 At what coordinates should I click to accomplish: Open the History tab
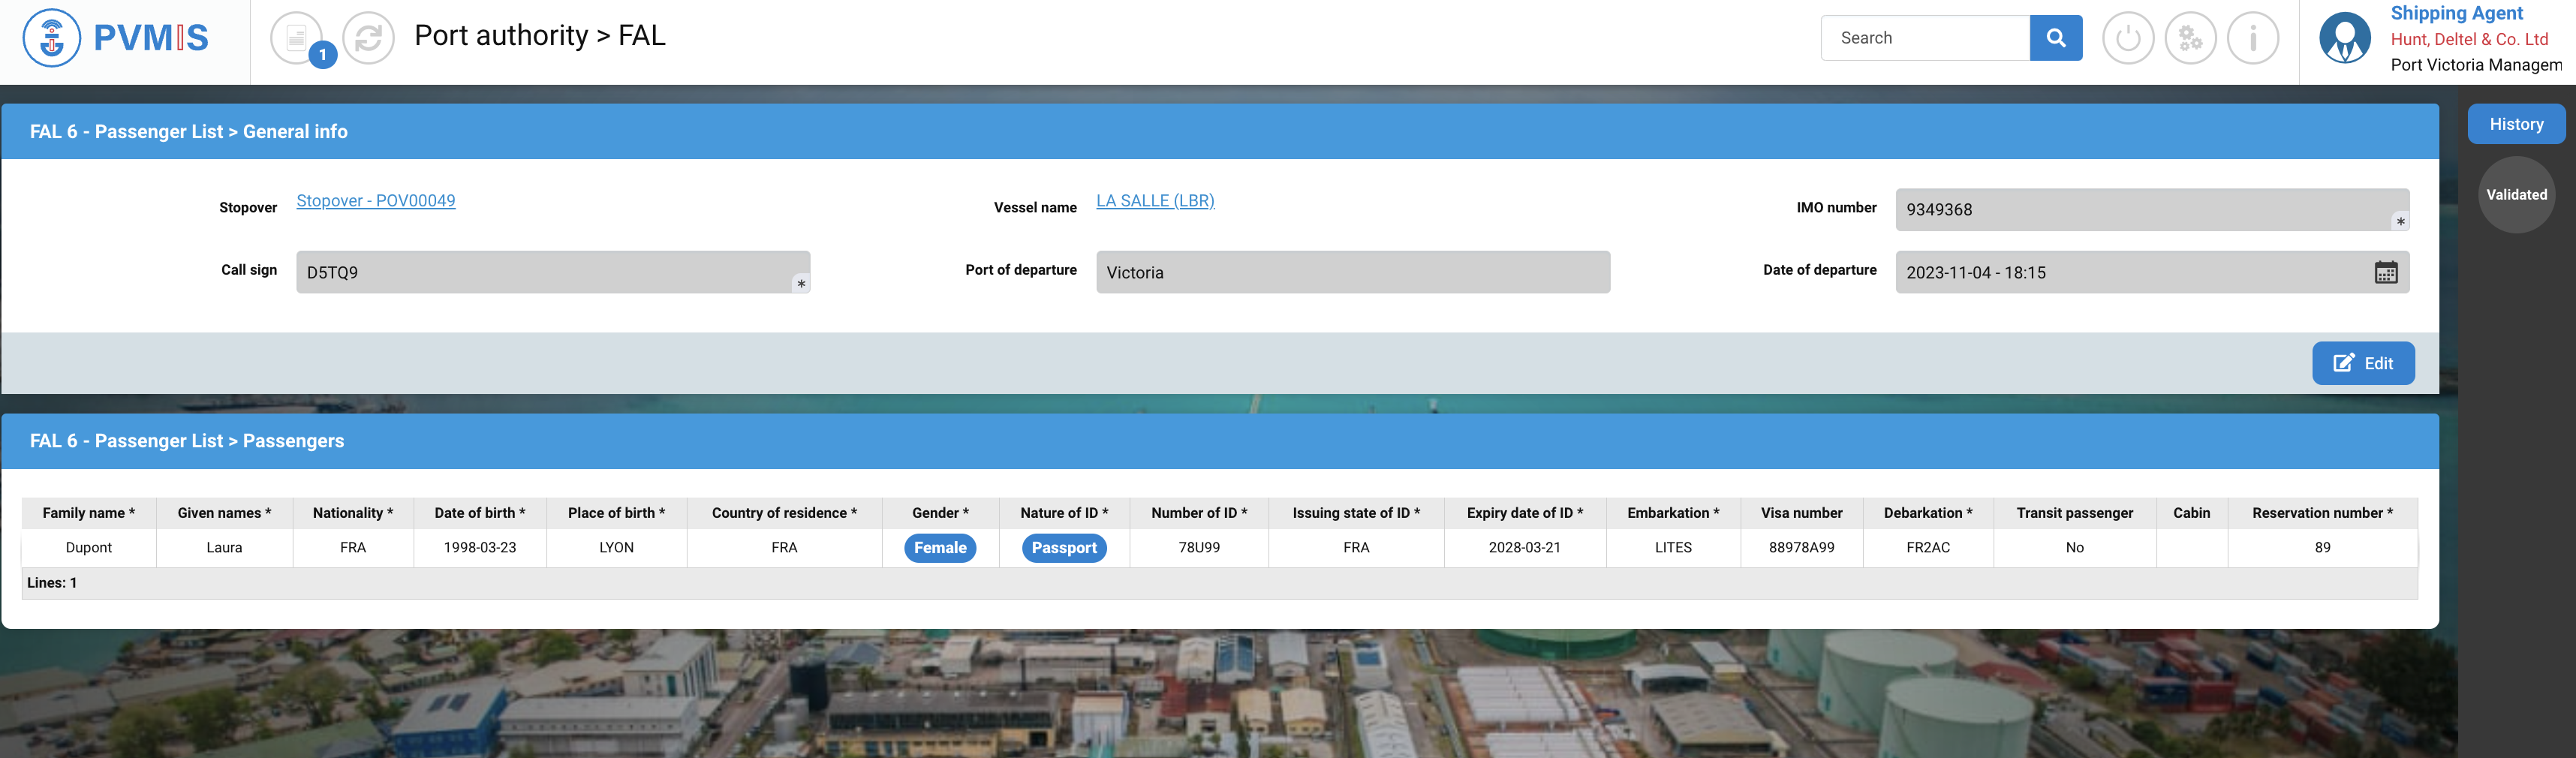[2515, 124]
